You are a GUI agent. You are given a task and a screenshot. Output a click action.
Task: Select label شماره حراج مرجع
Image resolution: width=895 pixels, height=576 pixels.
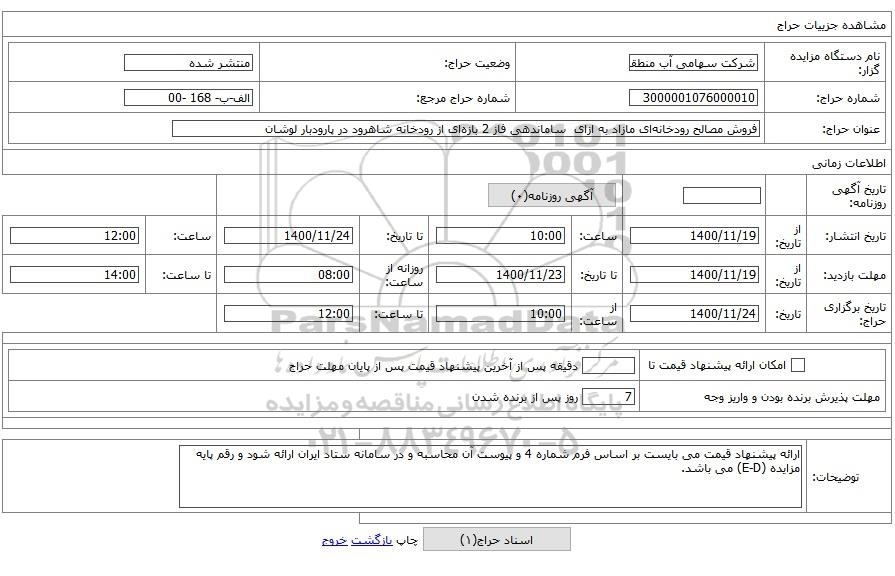[x=463, y=98]
